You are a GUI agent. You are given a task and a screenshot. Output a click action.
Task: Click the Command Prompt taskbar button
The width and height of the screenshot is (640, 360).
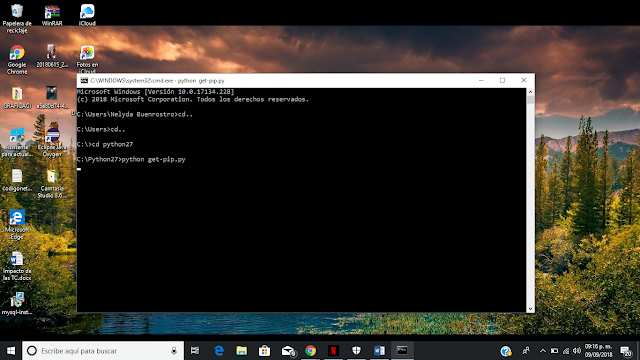(x=402, y=351)
